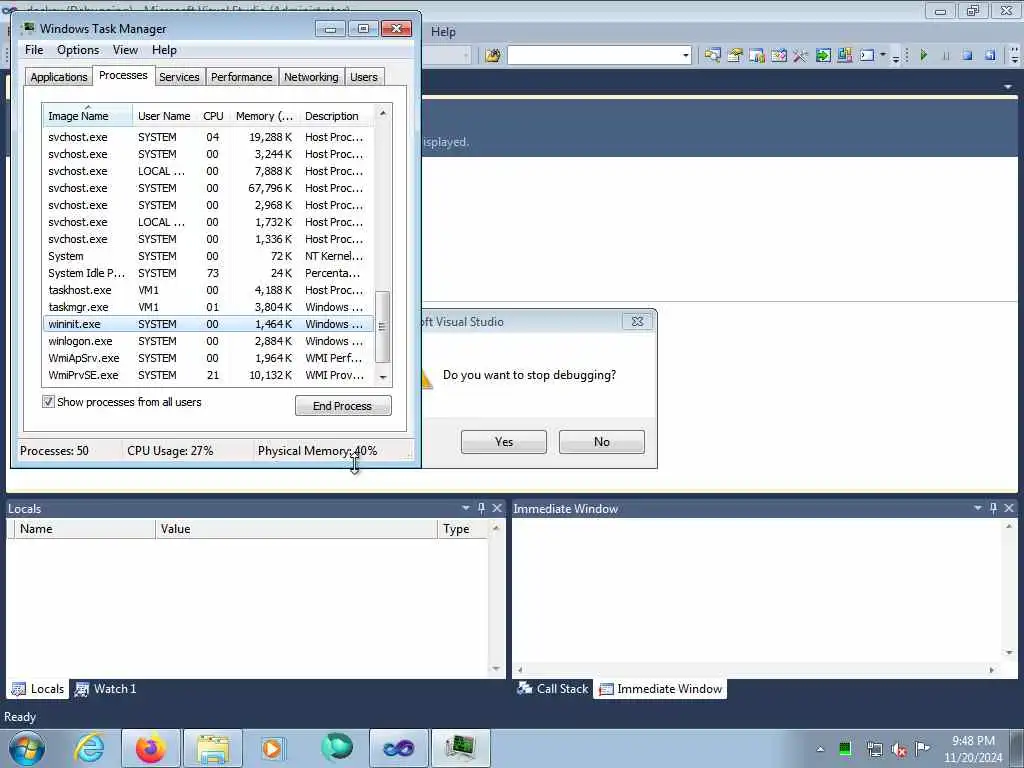Click Yes to stop debugging

pos(504,441)
